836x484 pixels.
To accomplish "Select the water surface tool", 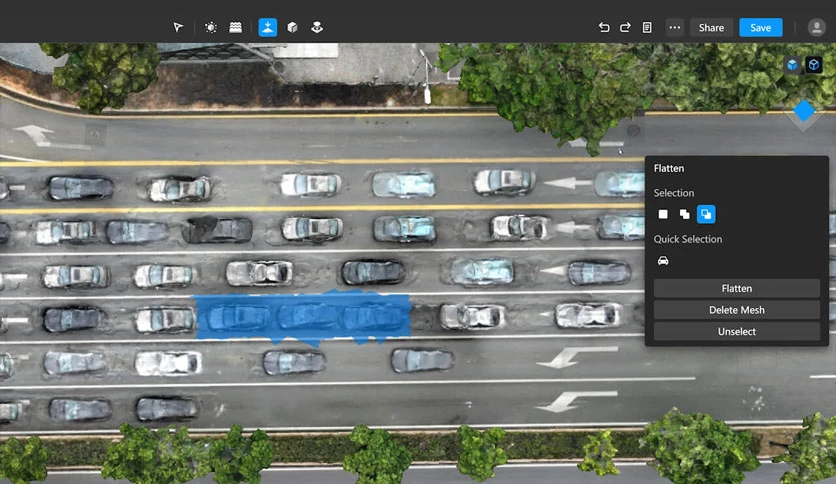I will click(x=235, y=27).
